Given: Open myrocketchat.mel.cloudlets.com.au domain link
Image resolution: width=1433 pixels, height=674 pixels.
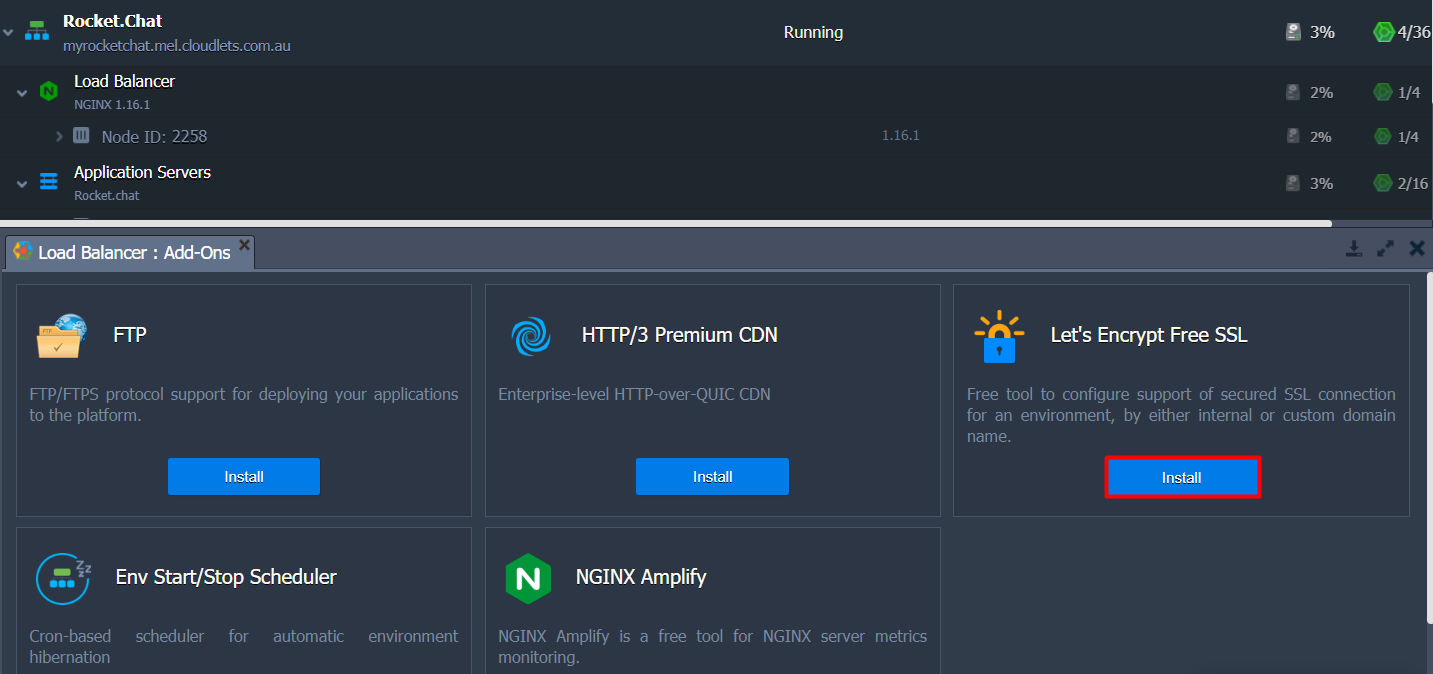Looking at the screenshot, I should 177,46.
